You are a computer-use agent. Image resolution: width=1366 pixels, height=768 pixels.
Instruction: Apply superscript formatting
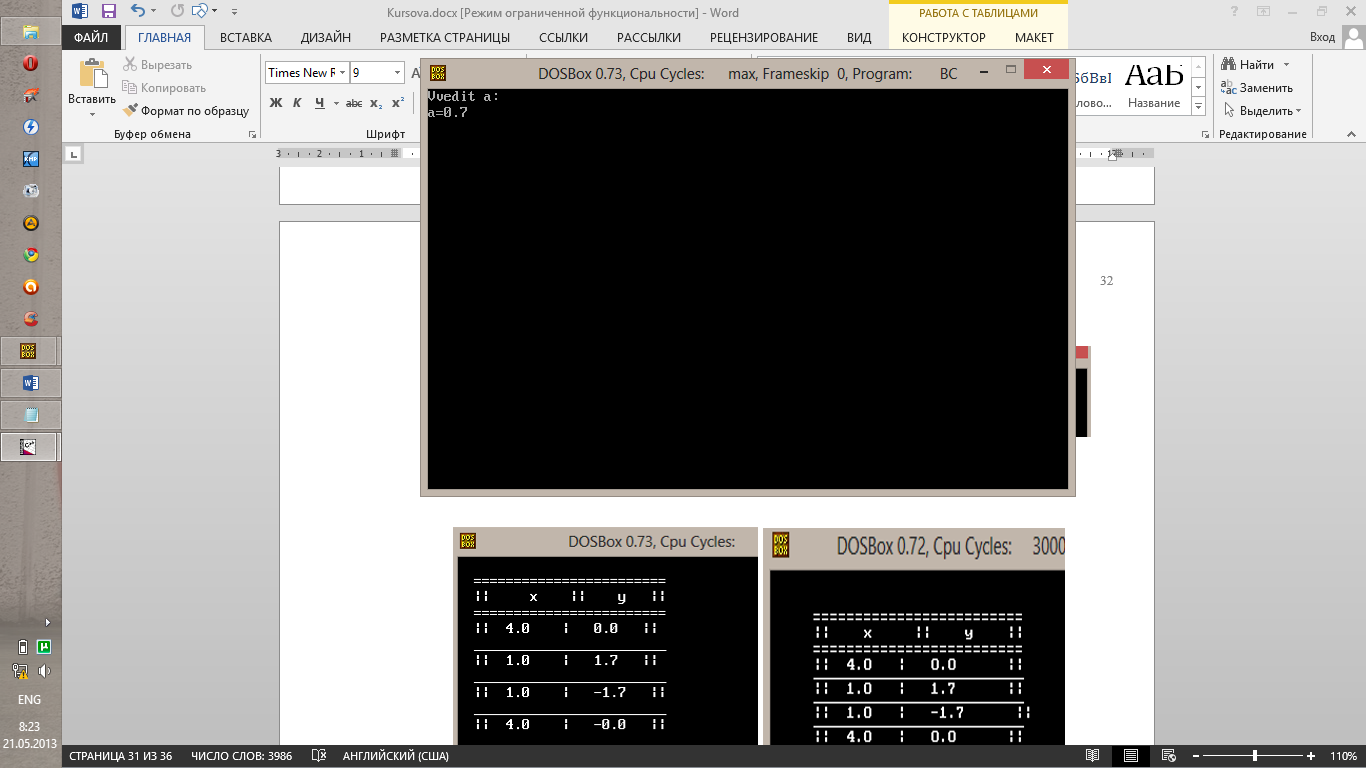[397, 103]
